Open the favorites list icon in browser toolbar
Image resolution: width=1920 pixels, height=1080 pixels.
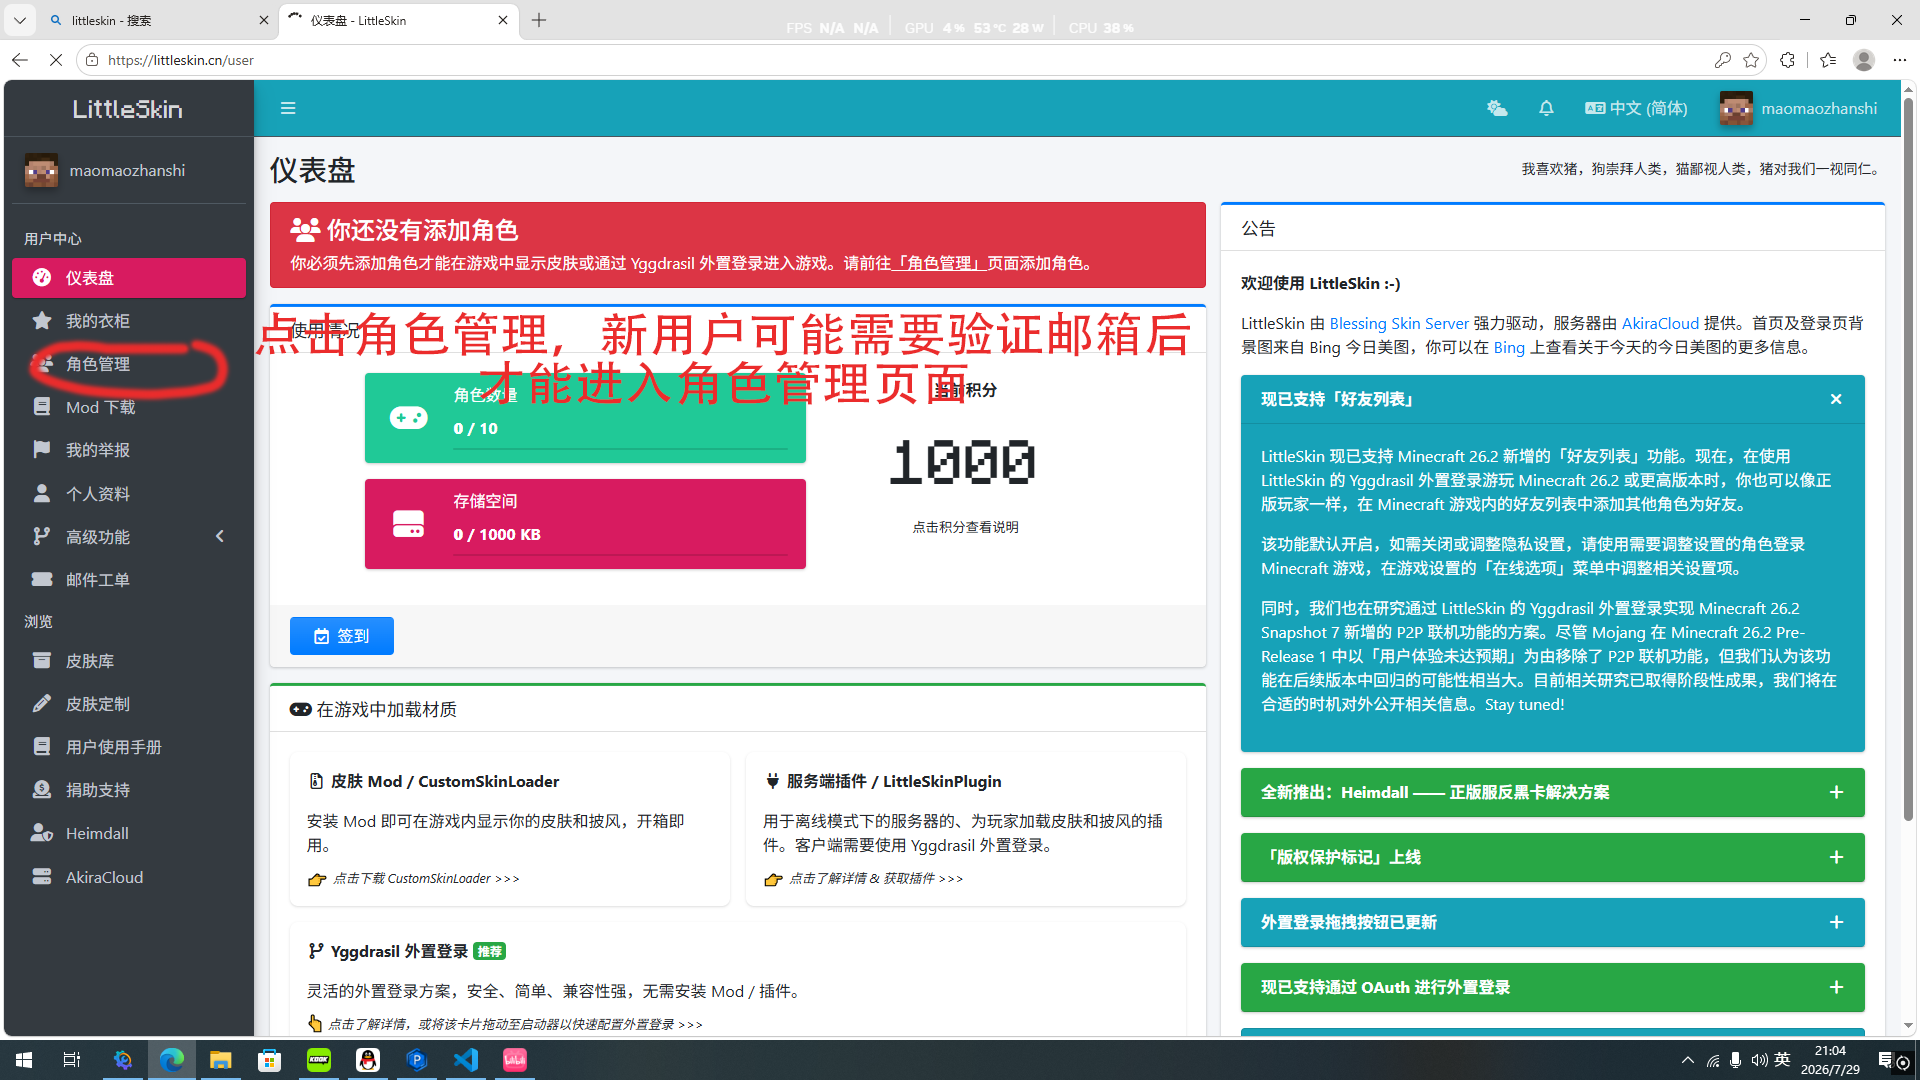click(x=1828, y=60)
